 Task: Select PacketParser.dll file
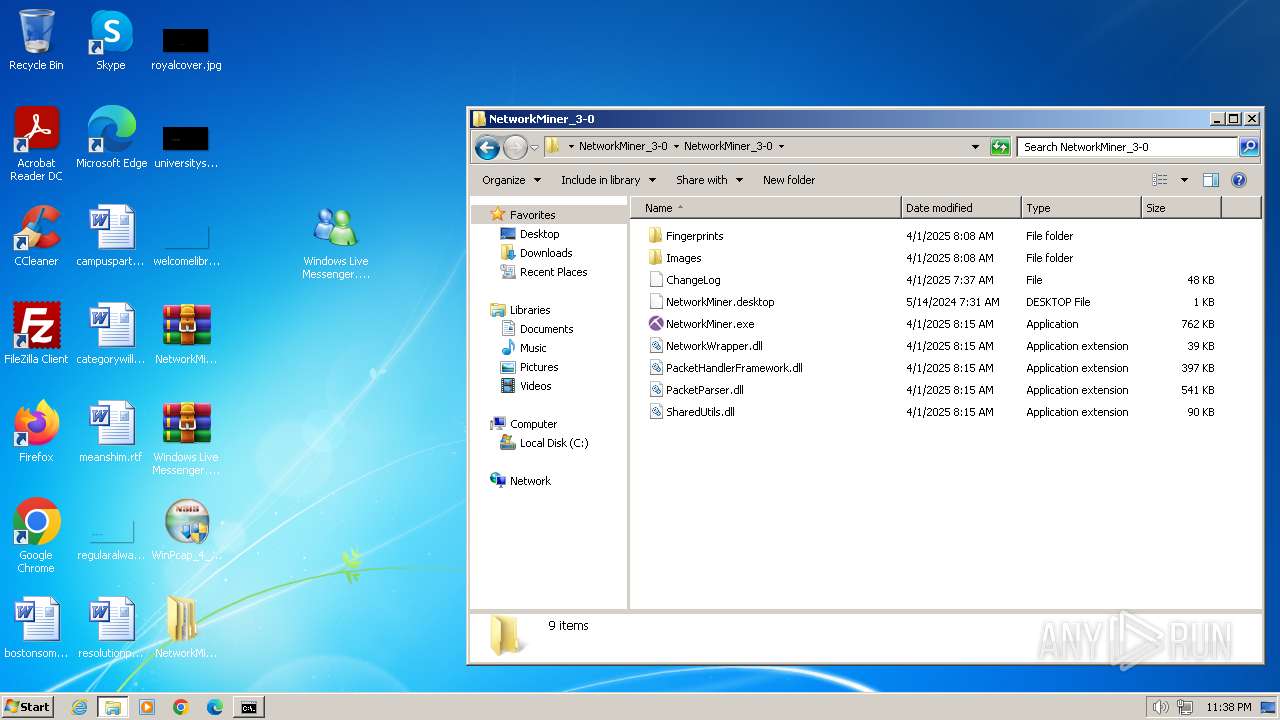click(705, 390)
